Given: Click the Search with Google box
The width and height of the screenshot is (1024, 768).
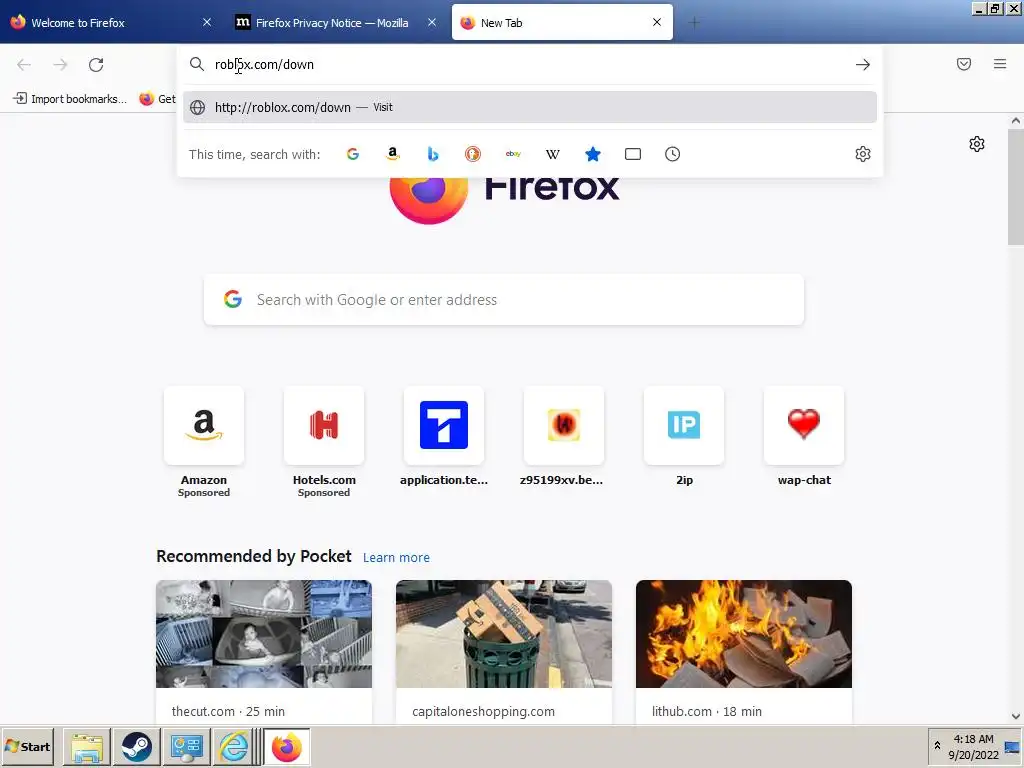Looking at the screenshot, I should 504,300.
